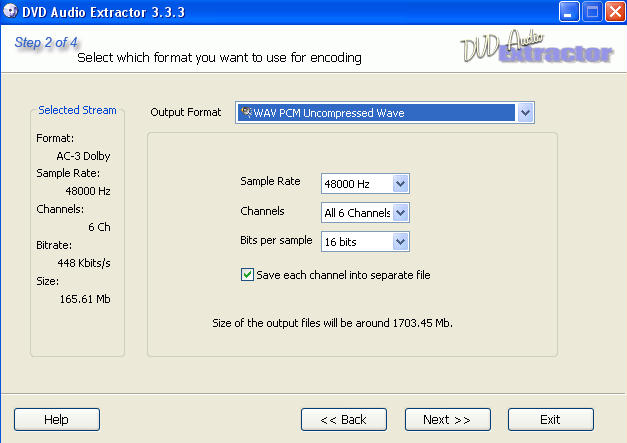Click the Format: label under Selected Stream

[x=55, y=138]
